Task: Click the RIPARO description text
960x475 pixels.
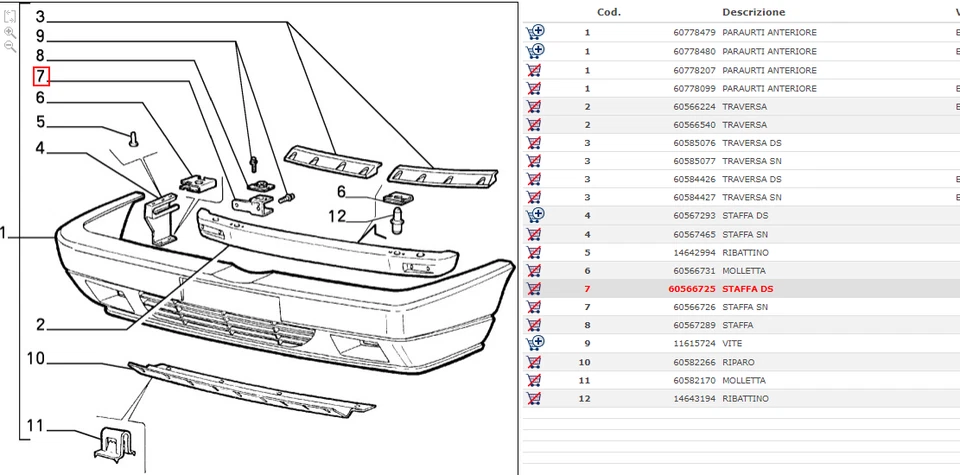Action: point(738,362)
